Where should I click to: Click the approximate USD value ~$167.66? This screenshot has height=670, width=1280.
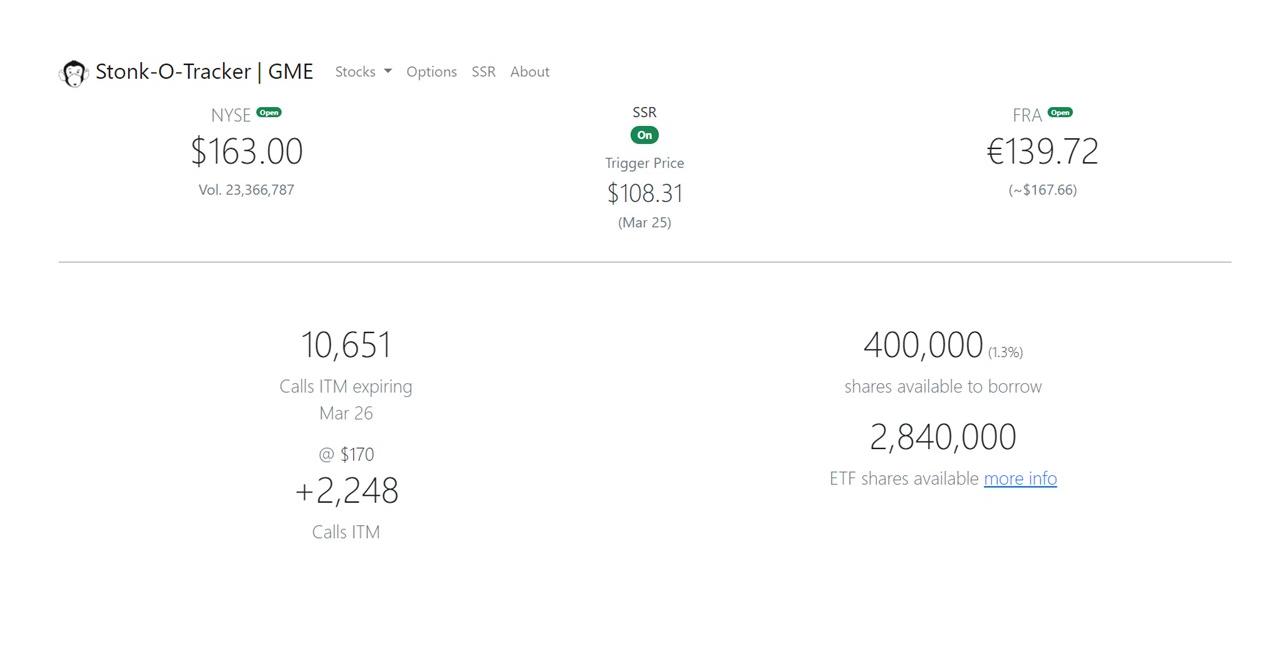coord(1042,190)
